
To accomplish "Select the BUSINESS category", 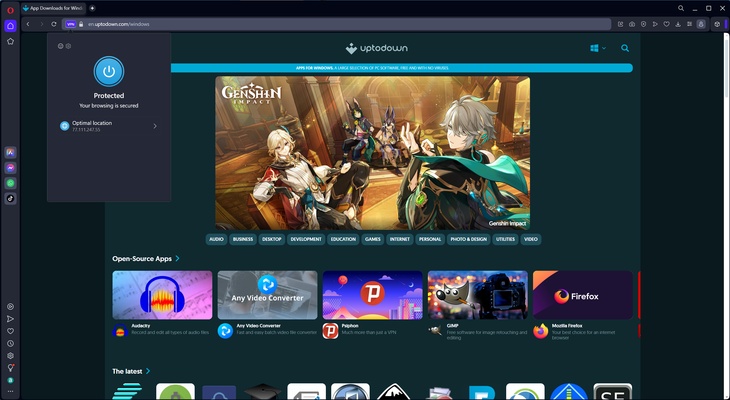I will pos(243,239).
